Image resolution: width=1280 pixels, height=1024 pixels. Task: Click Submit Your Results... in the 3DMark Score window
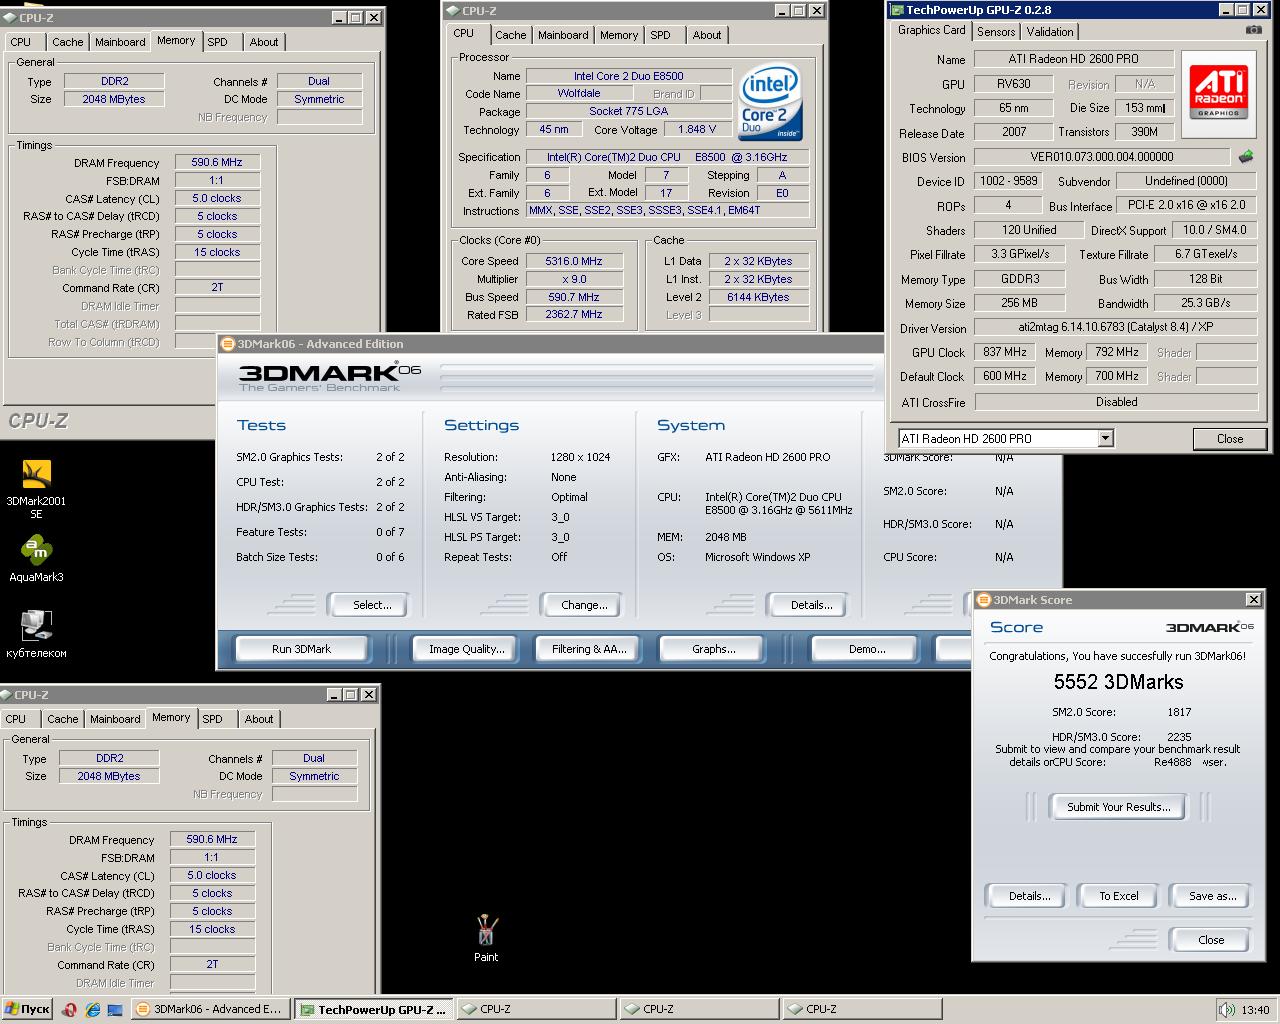1118,807
